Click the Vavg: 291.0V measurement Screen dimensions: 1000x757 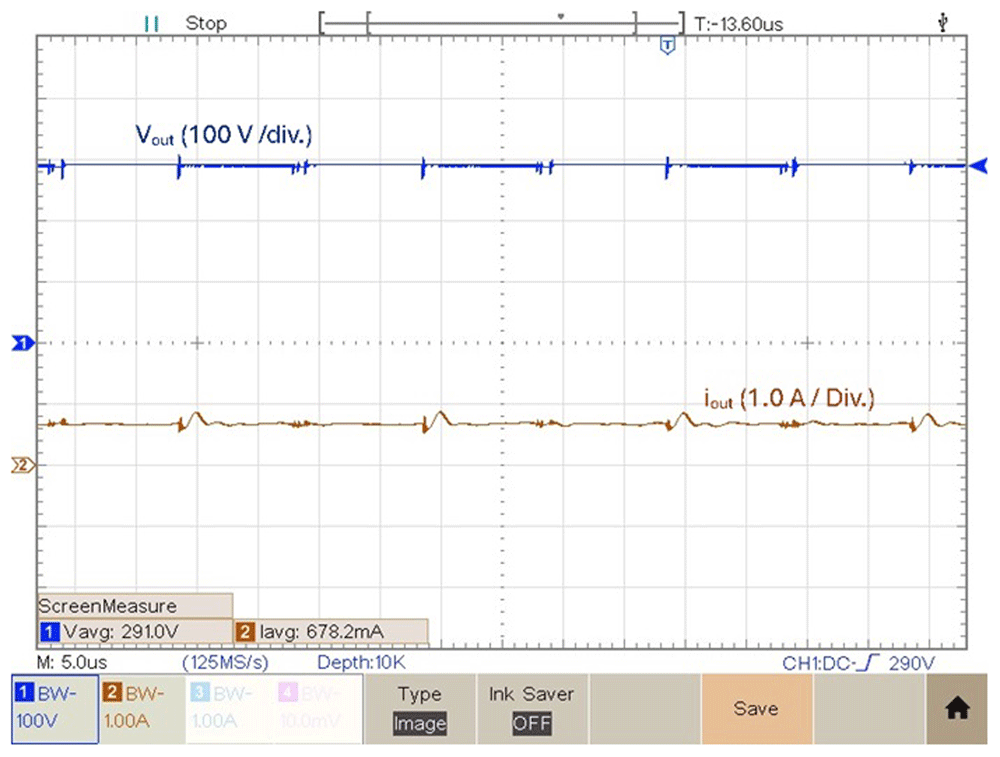pos(135,631)
